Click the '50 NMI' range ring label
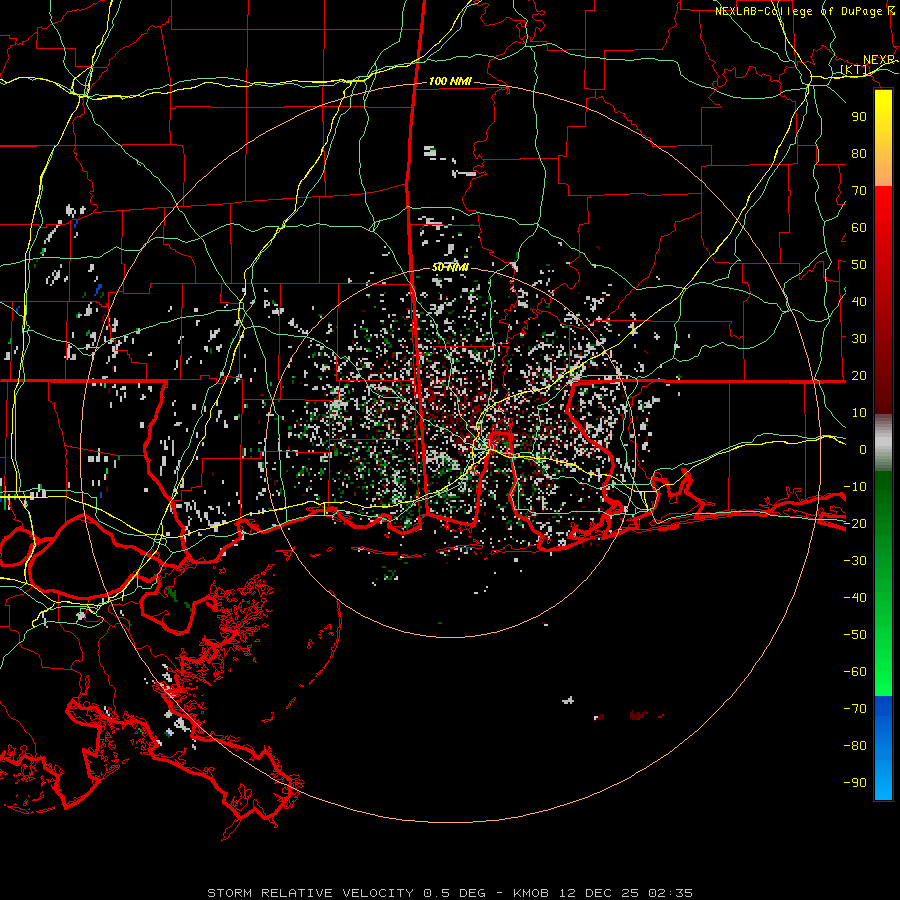 pos(450,267)
